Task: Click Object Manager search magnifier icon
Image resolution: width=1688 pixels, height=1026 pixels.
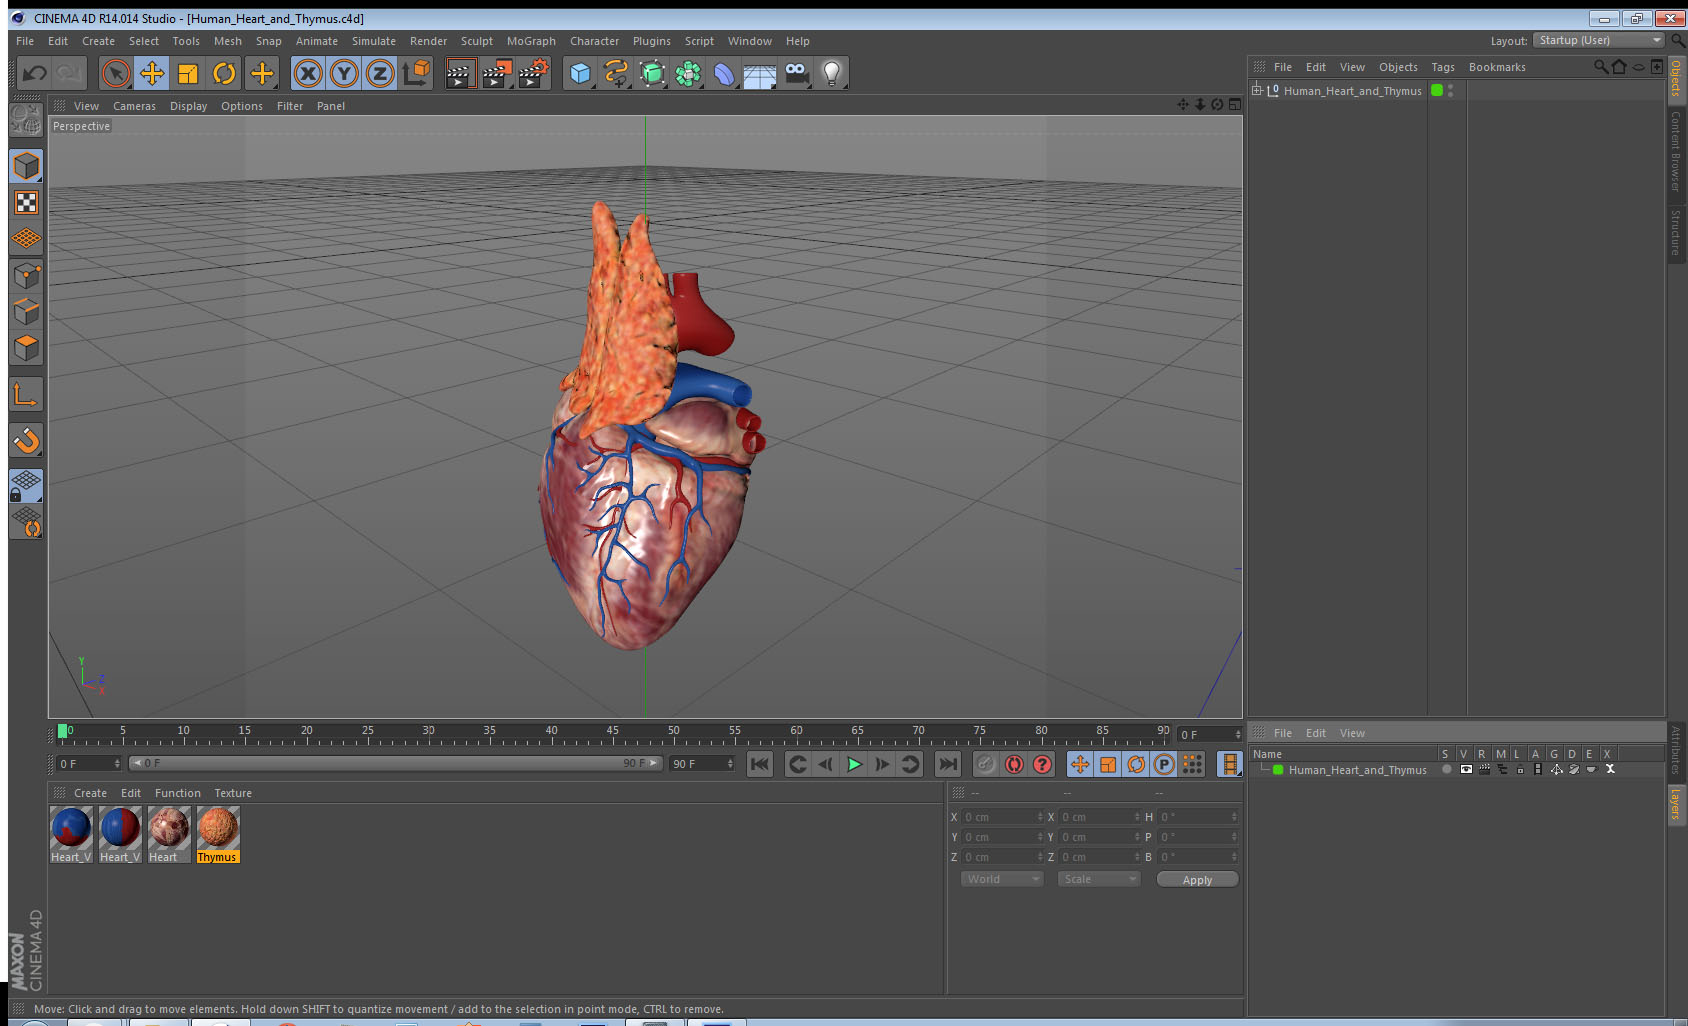Action: point(1600,67)
